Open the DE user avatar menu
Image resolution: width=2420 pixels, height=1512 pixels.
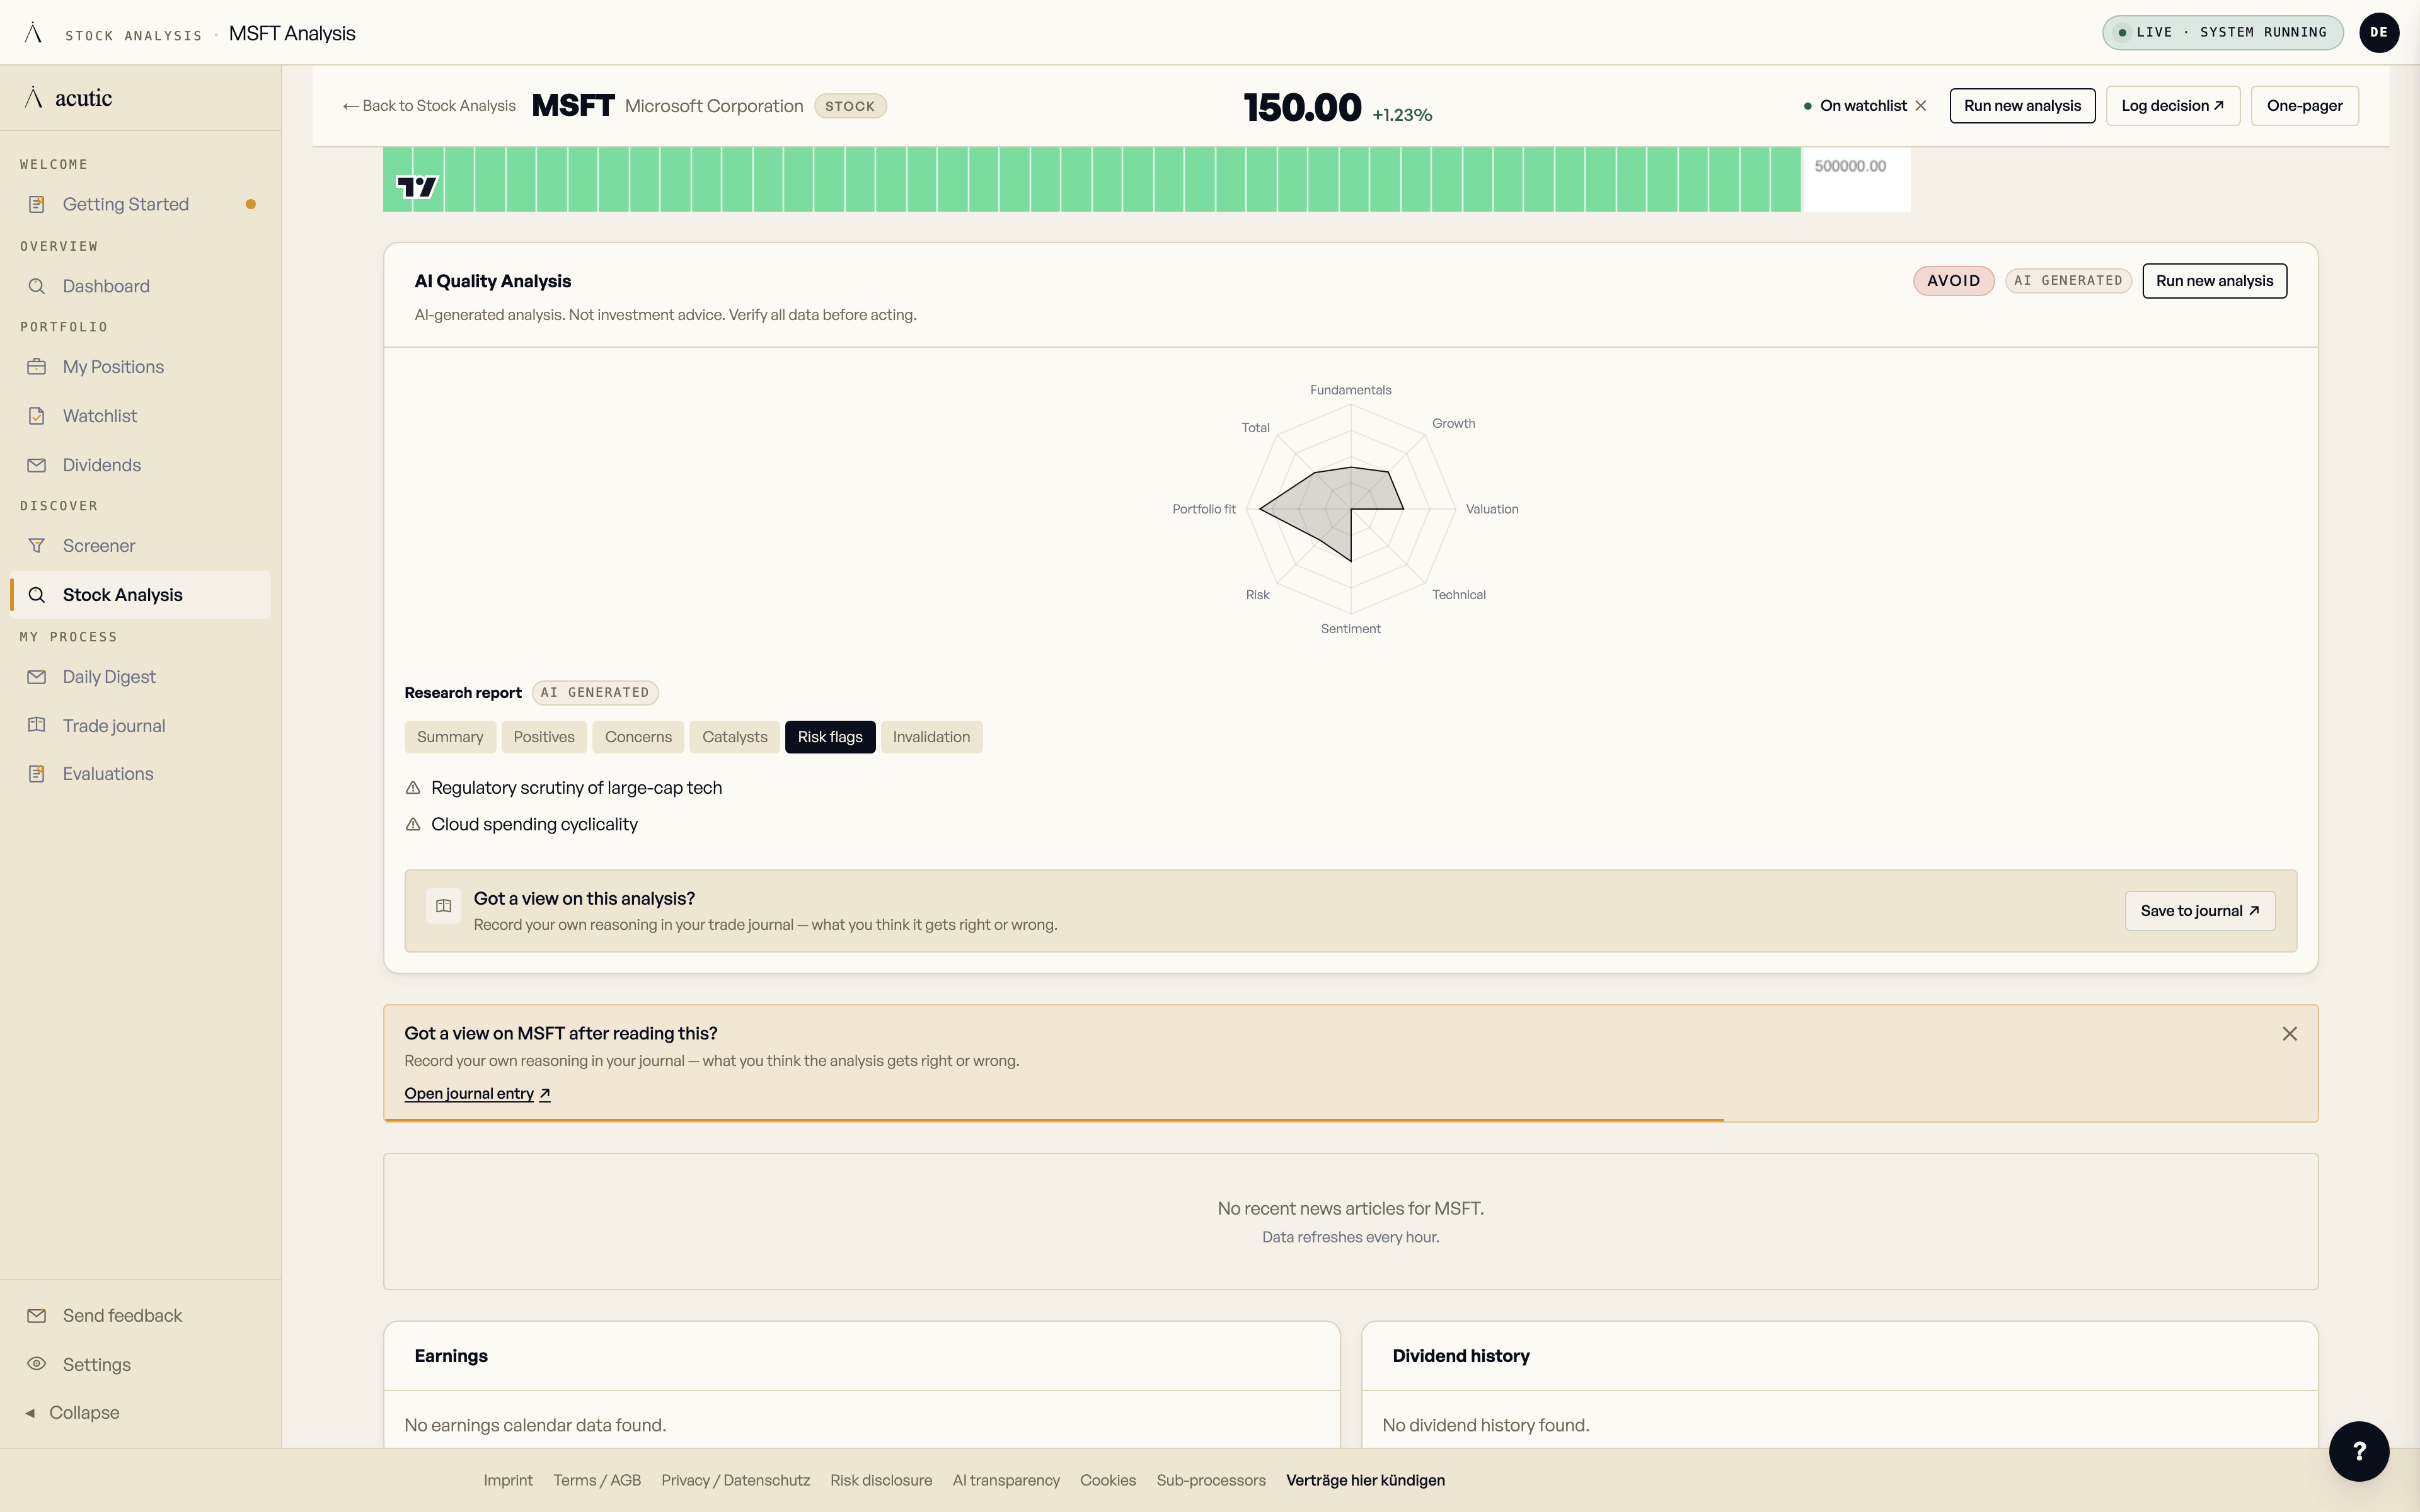click(2378, 32)
